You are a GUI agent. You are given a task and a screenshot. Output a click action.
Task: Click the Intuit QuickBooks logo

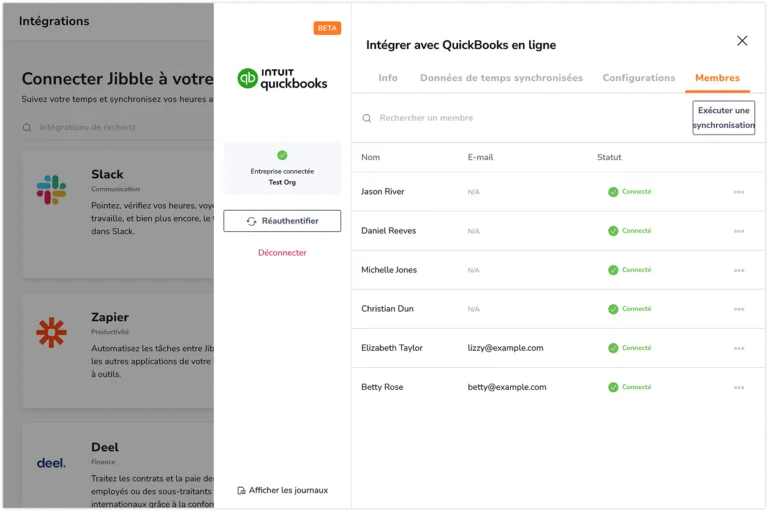click(x=282, y=79)
